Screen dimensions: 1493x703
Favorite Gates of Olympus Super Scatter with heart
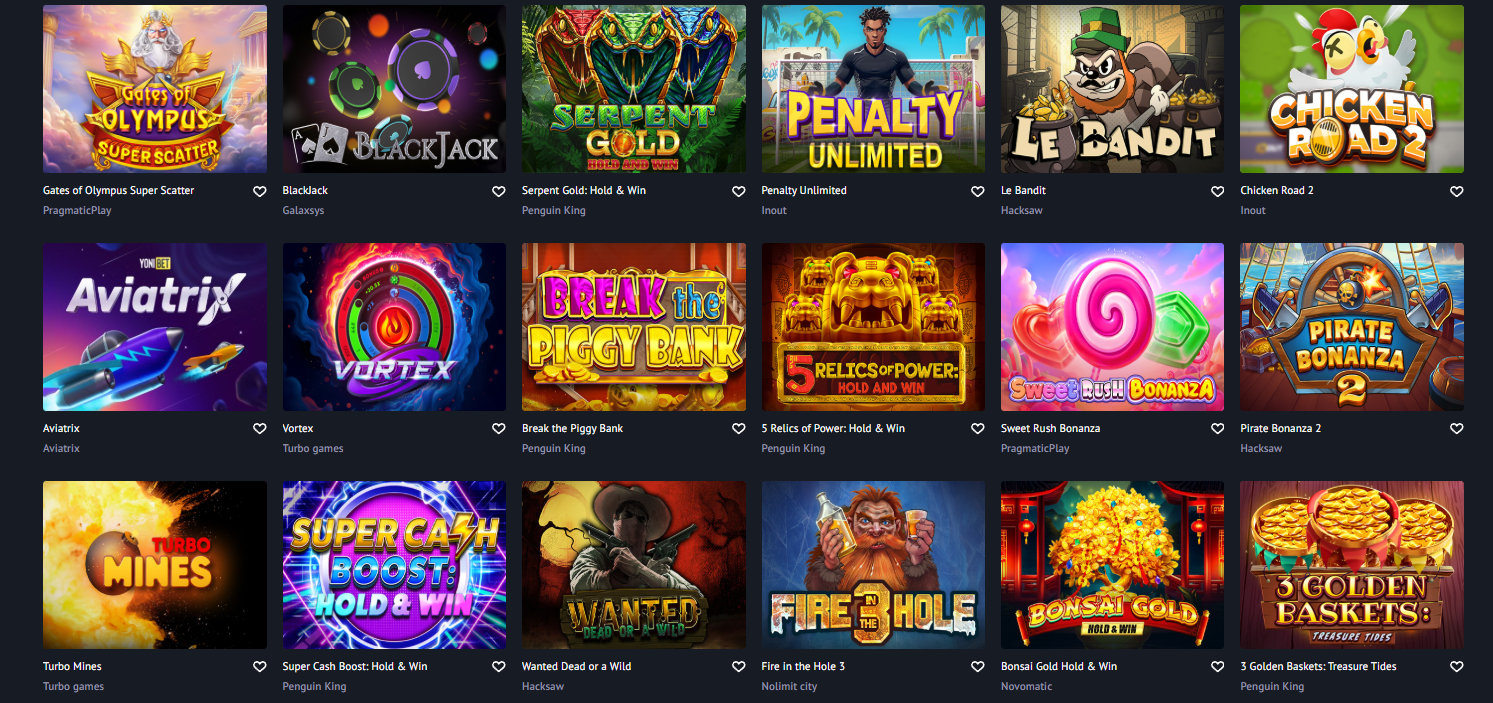(x=259, y=191)
